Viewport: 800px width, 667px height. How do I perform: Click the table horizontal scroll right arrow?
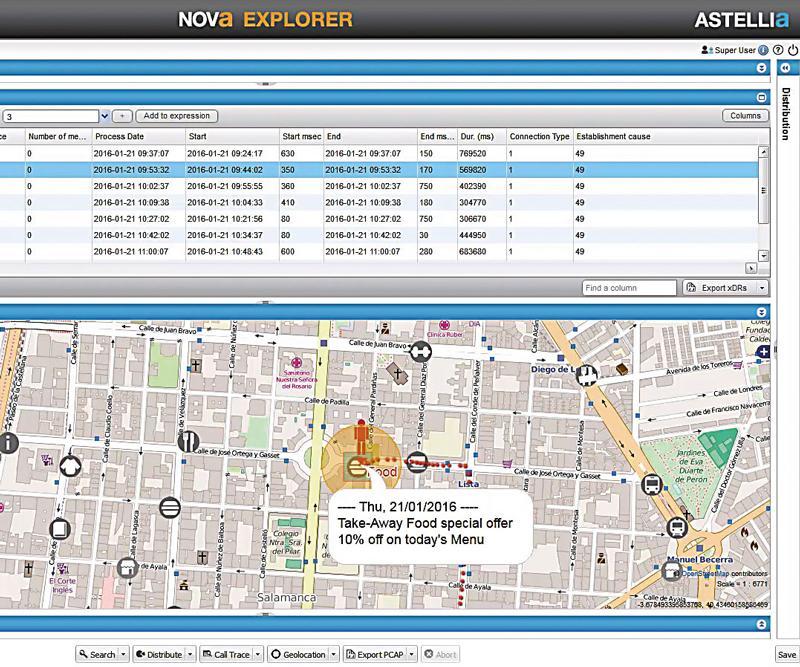[x=751, y=268]
